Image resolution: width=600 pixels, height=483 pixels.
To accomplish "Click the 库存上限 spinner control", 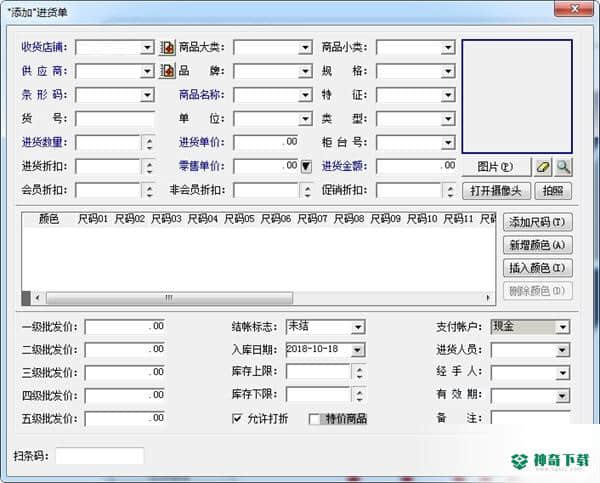I will (x=359, y=372).
